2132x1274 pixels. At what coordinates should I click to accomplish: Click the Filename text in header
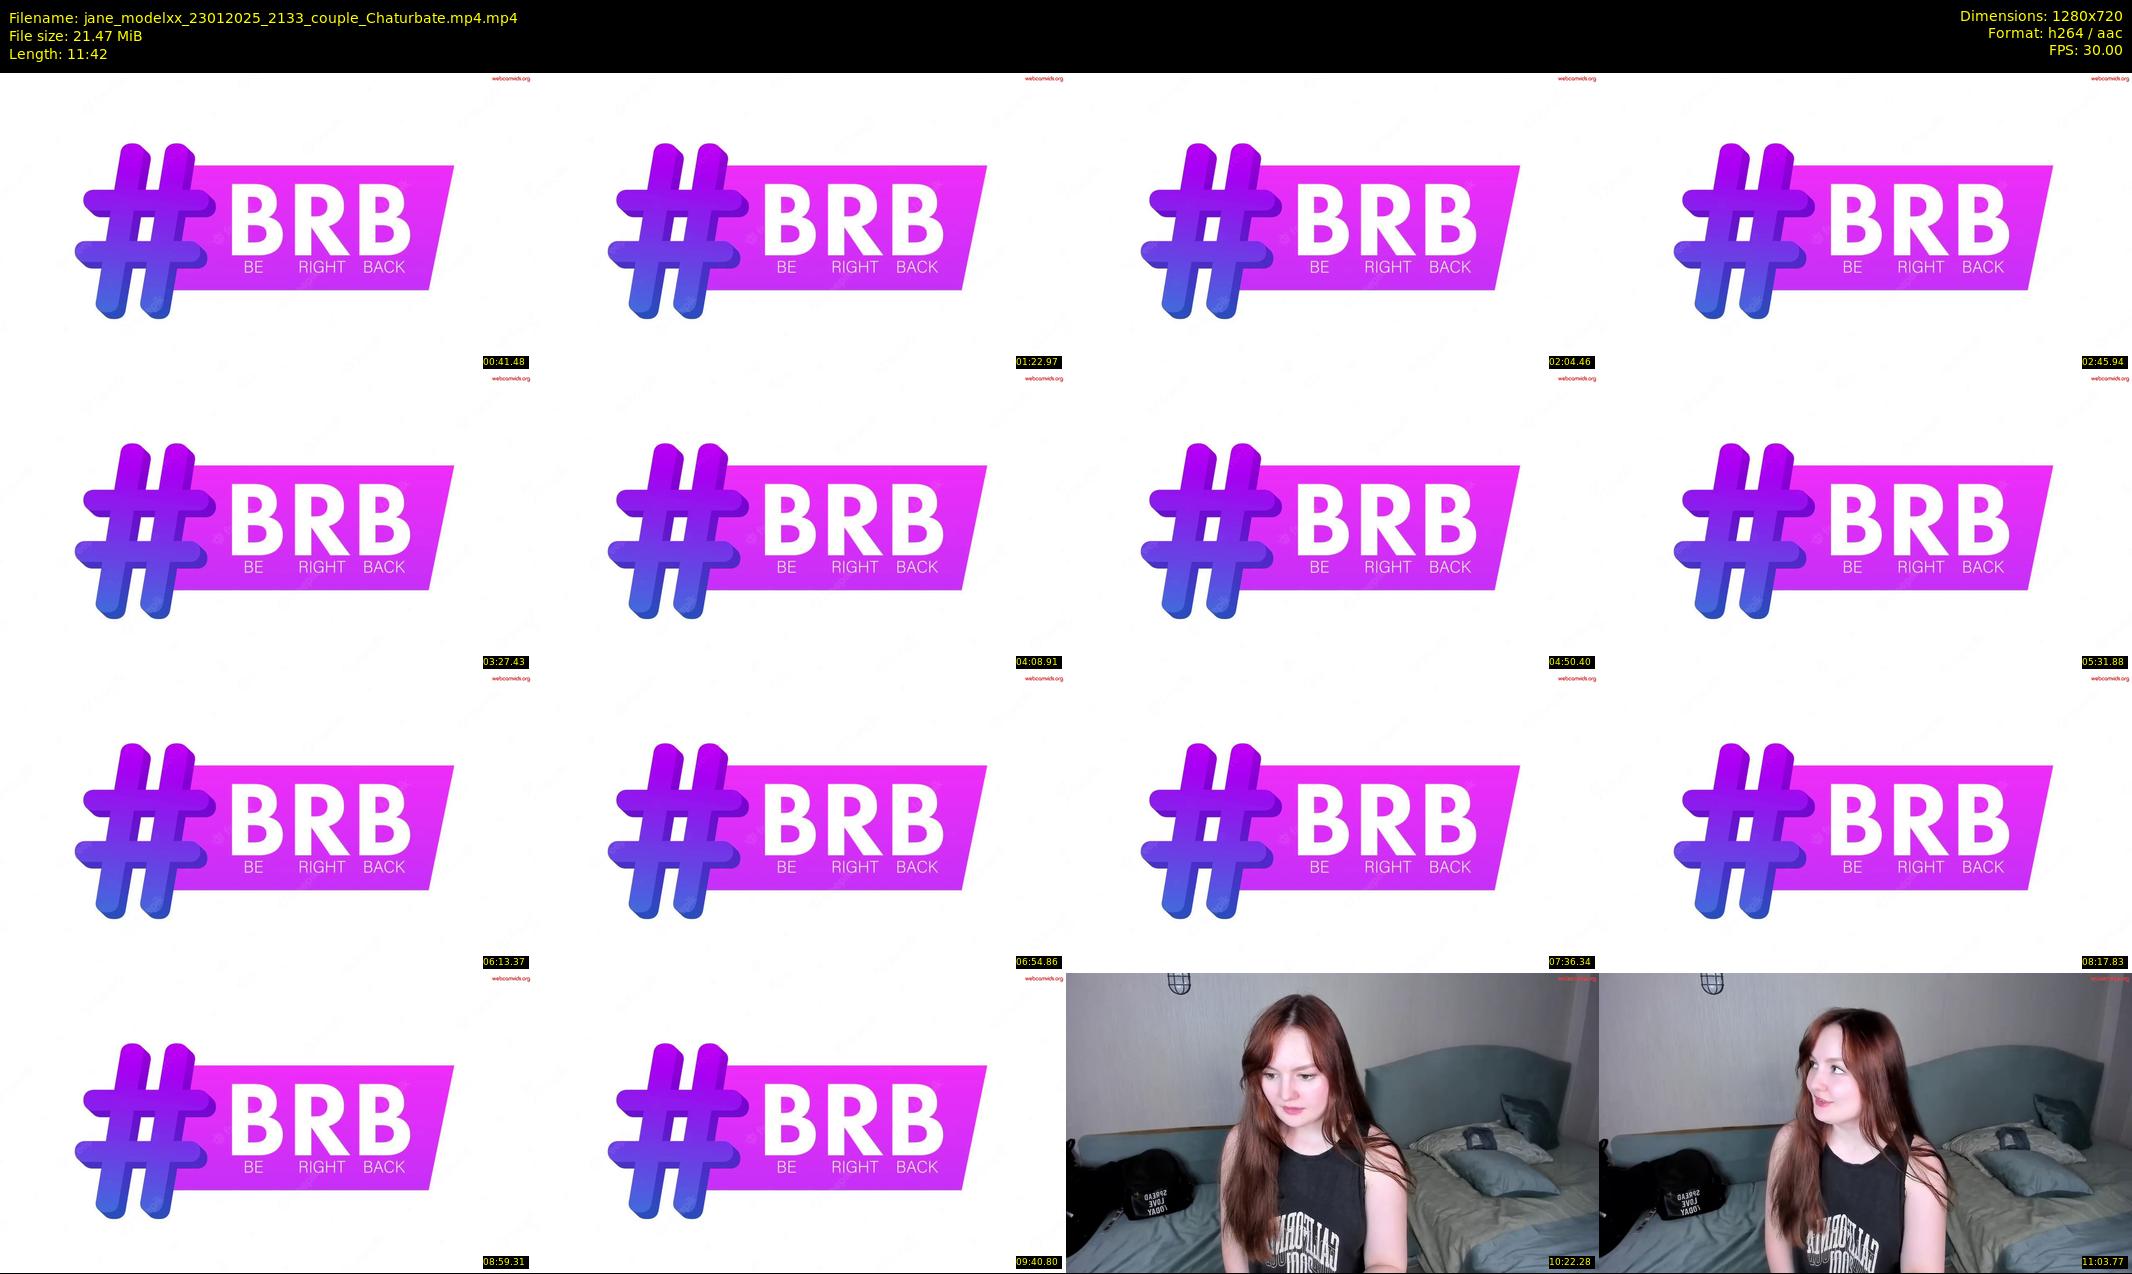pyautogui.click(x=263, y=18)
